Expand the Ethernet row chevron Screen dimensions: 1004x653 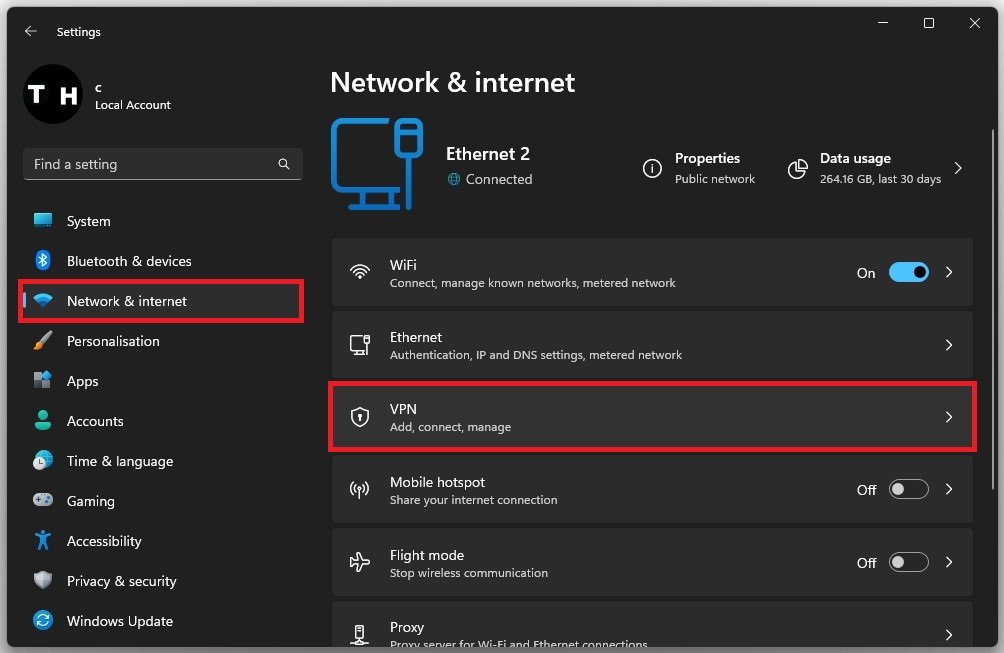[x=949, y=345]
